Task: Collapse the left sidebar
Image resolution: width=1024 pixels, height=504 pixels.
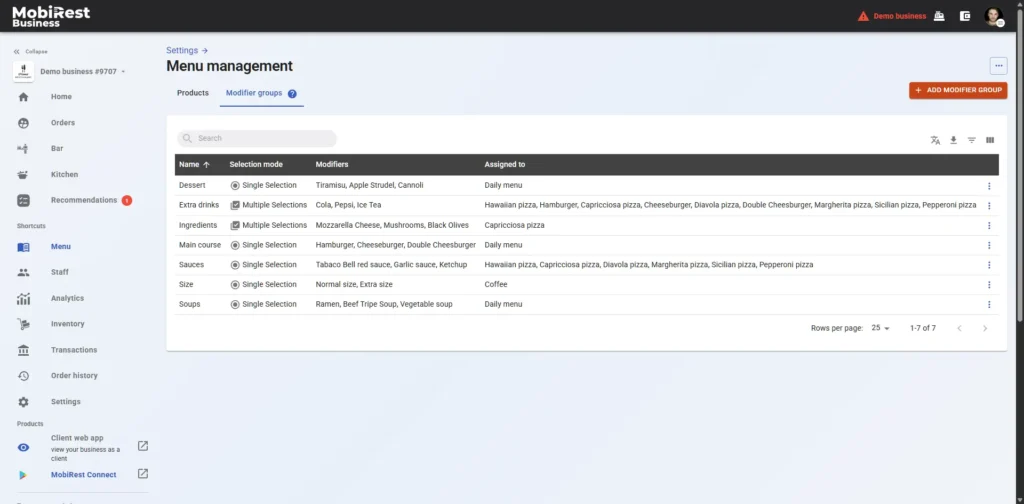Action: tap(30, 51)
